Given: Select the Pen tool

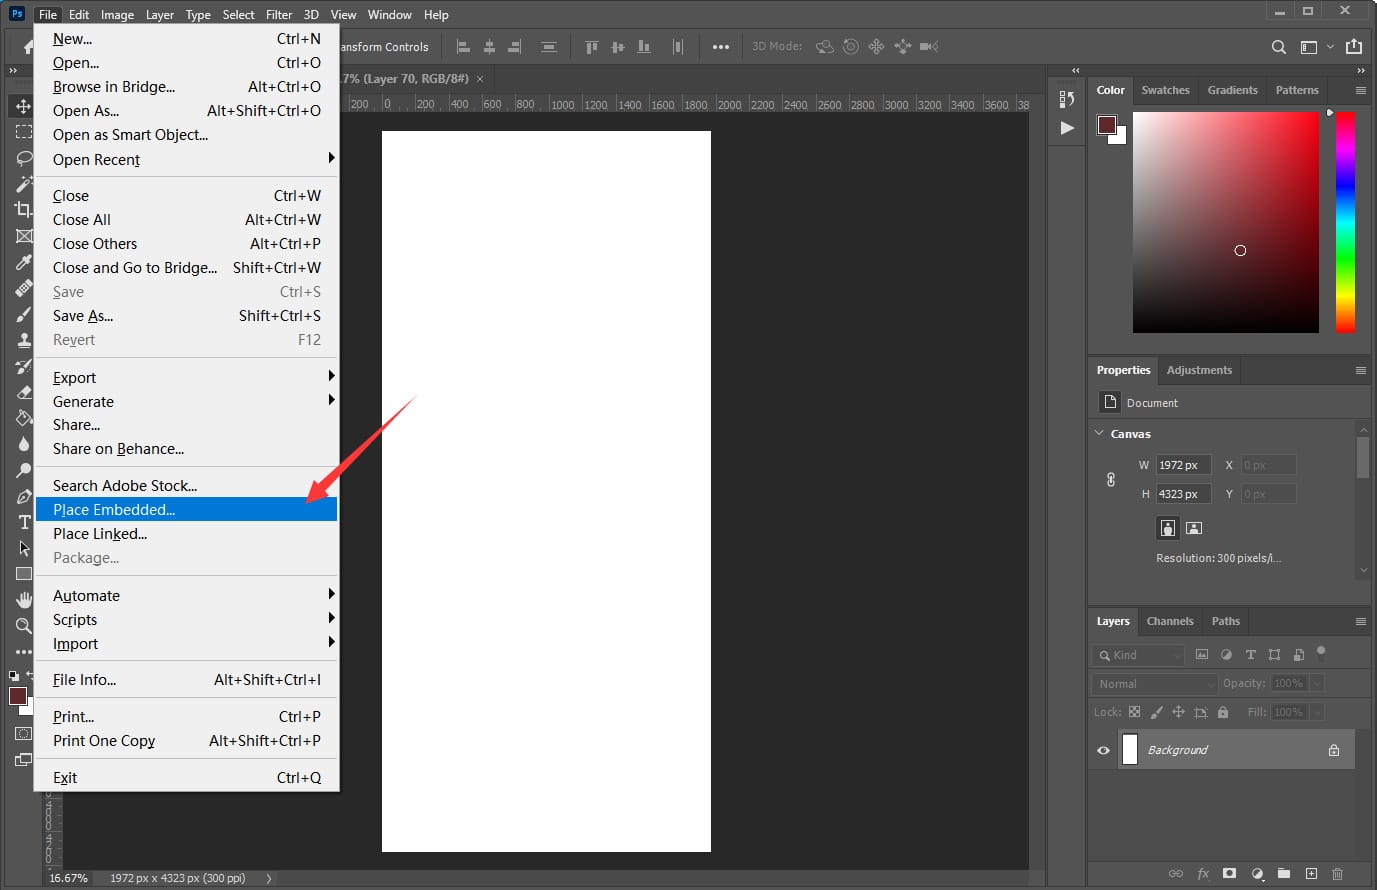Looking at the screenshot, I should [23, 496].
